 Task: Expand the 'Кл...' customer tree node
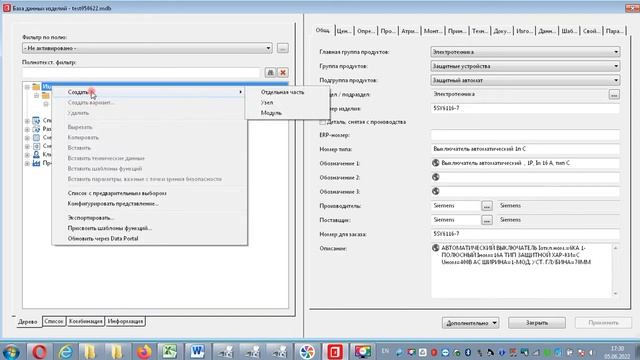click(x=27, y=155)
